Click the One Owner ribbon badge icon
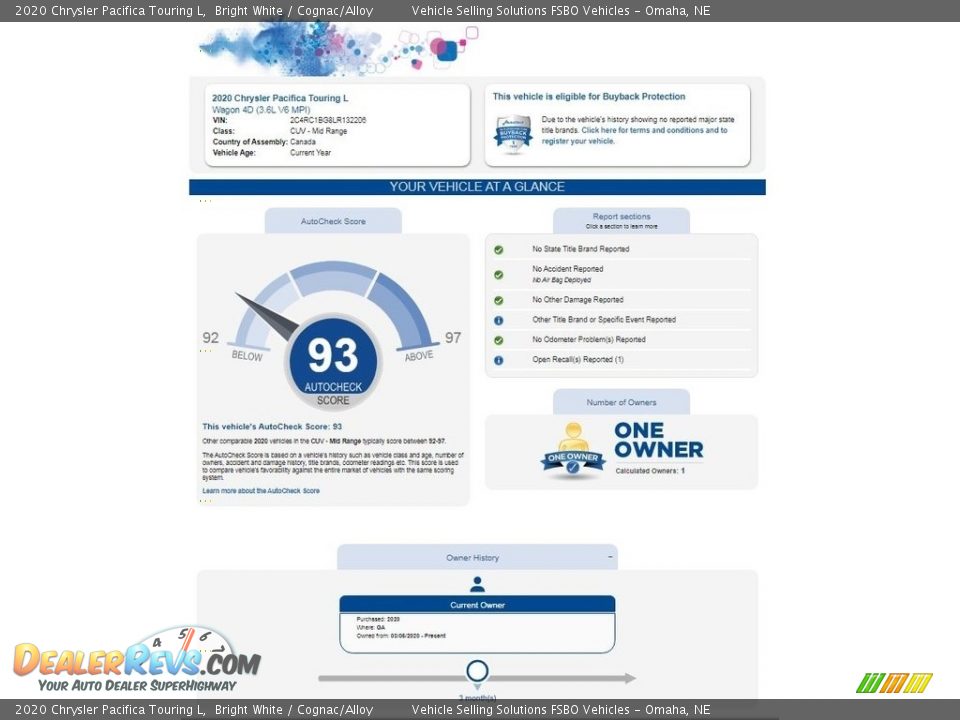The image size is (960, 720). click(573, 451)
